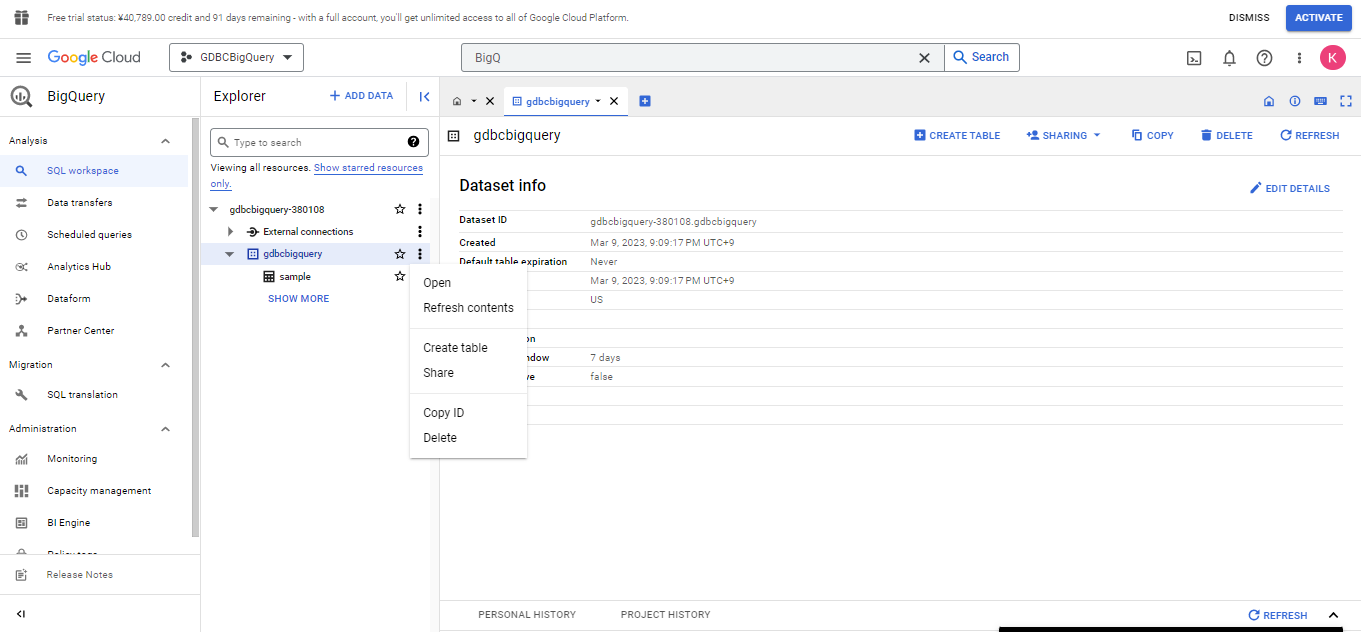Click the Edit Details button
The width and height of the screenshot is (1361, 632).
[1289, 188]
